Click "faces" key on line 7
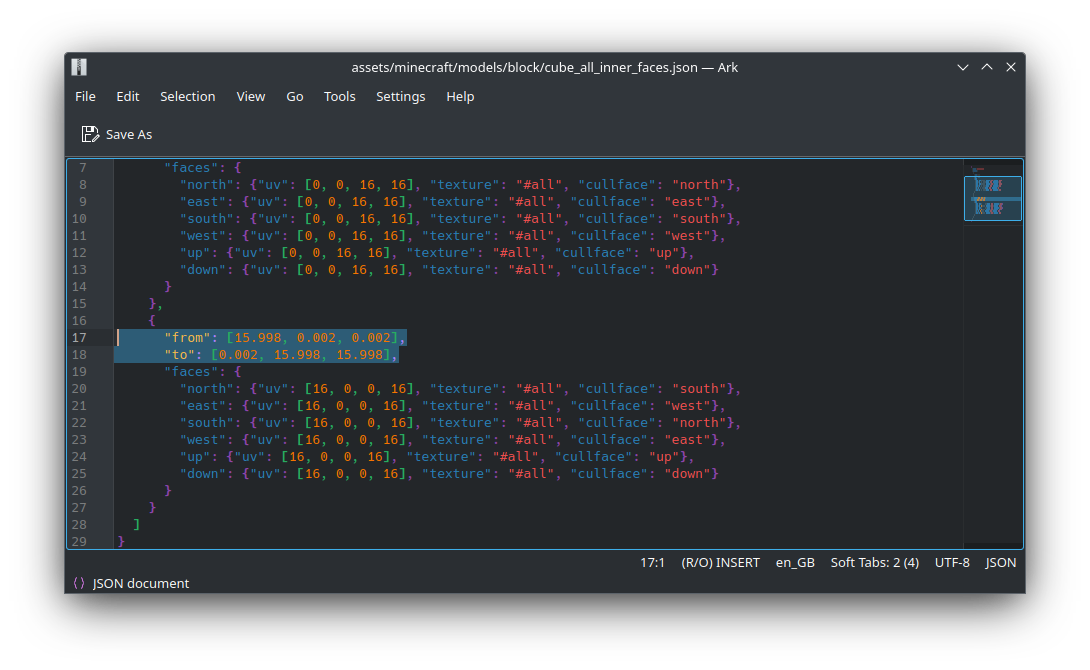 point(191,168)
